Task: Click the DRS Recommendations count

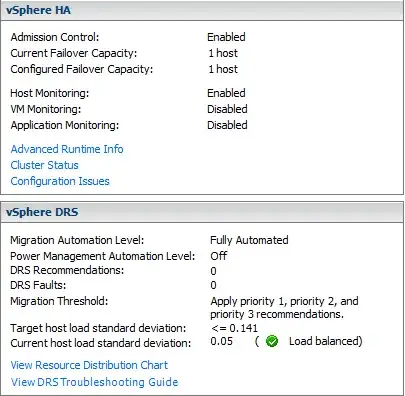Action: pyautogui.click(x=213, y=271)
